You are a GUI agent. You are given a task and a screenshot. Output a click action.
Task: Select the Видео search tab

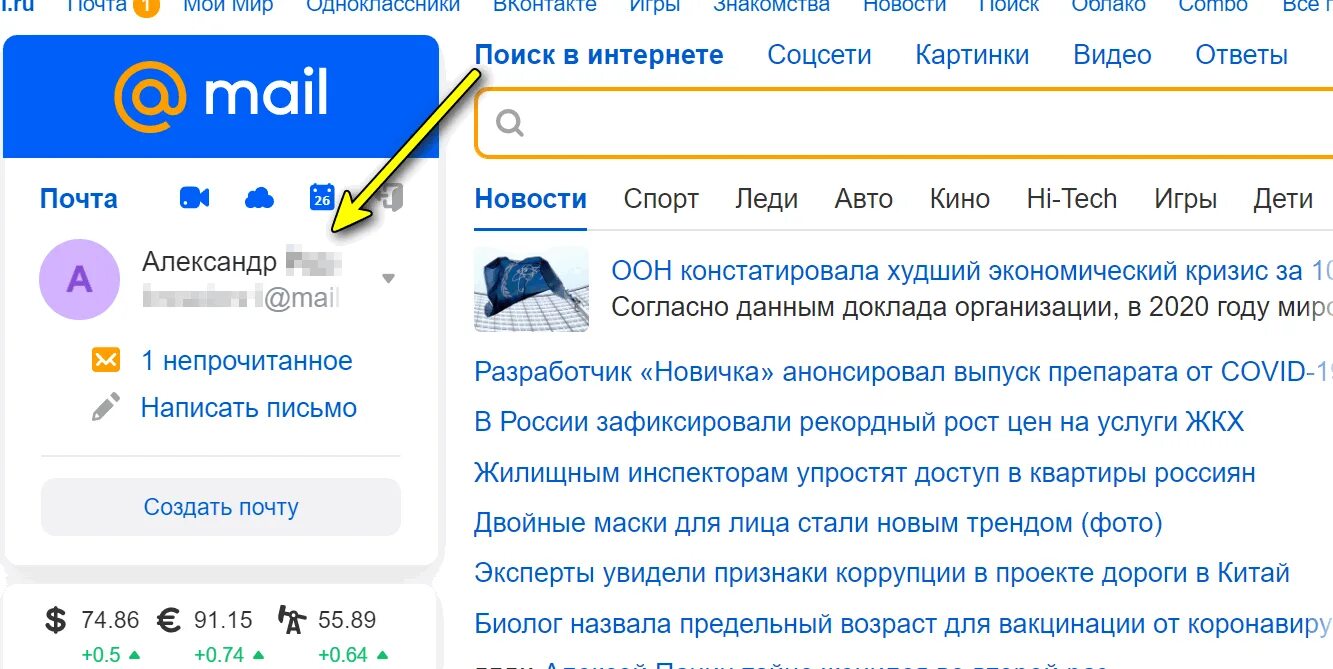coord(1112,55)
